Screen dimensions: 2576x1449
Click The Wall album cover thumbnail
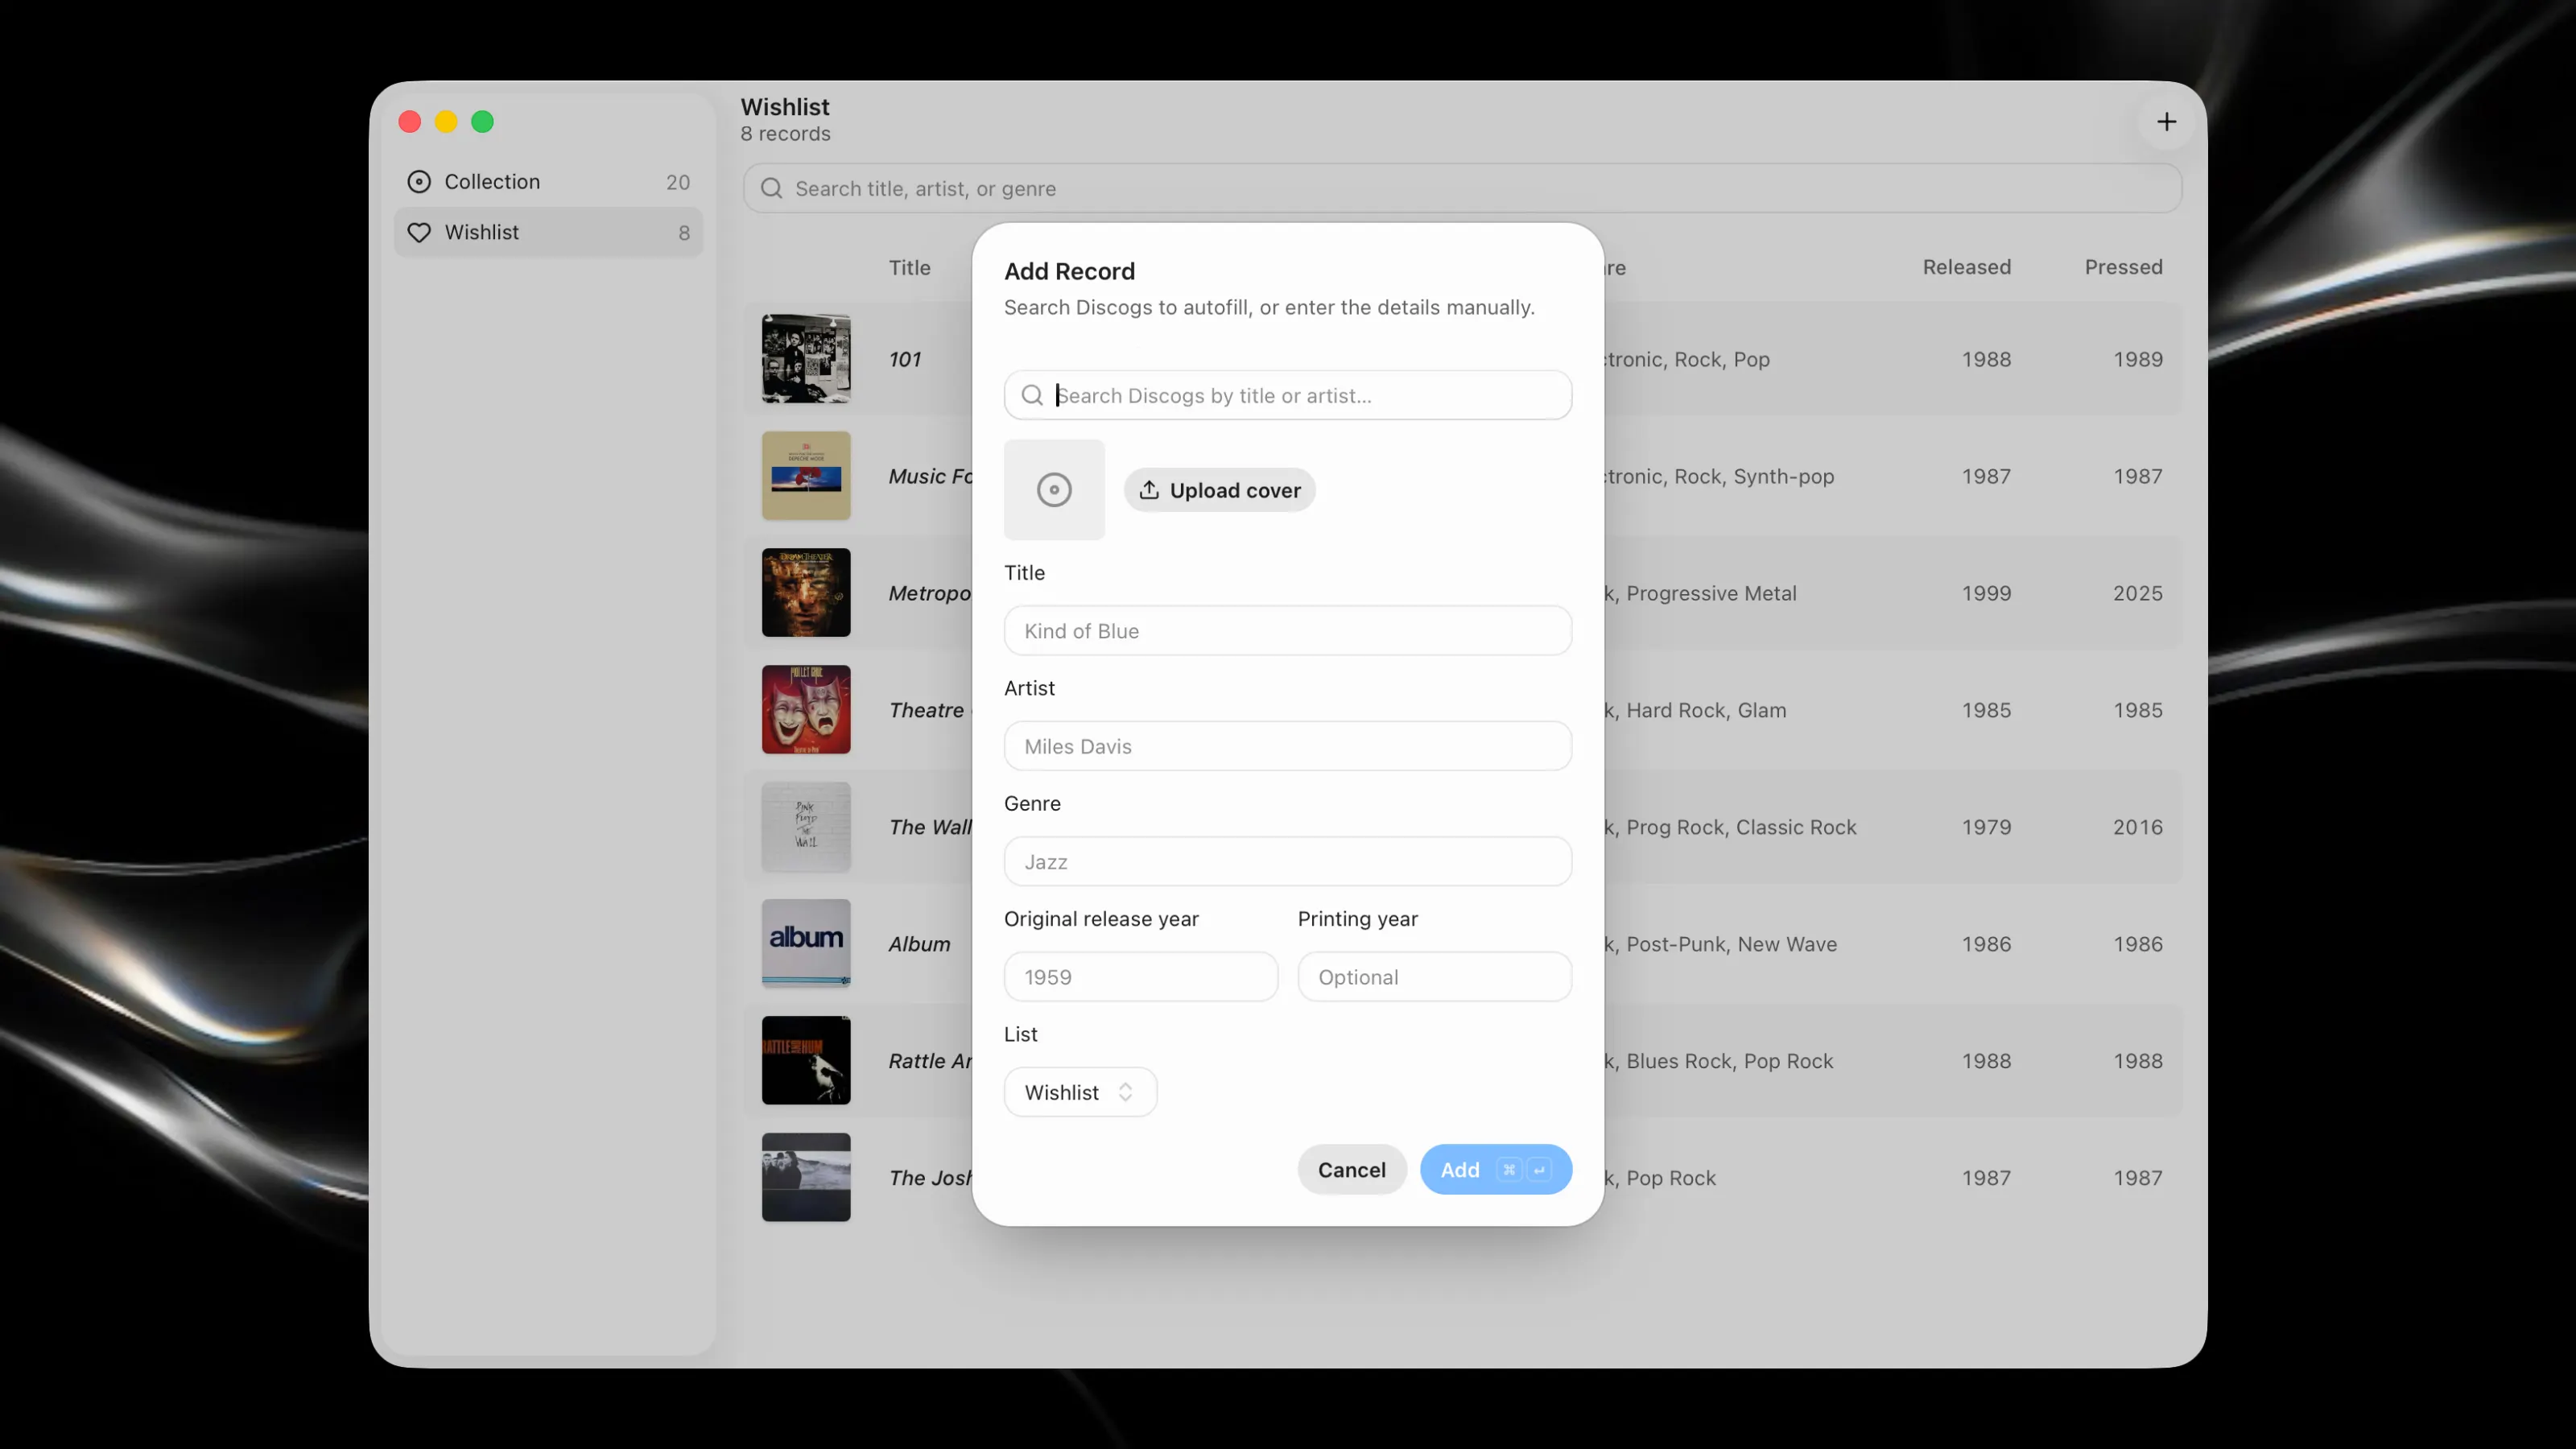(806, 827)
